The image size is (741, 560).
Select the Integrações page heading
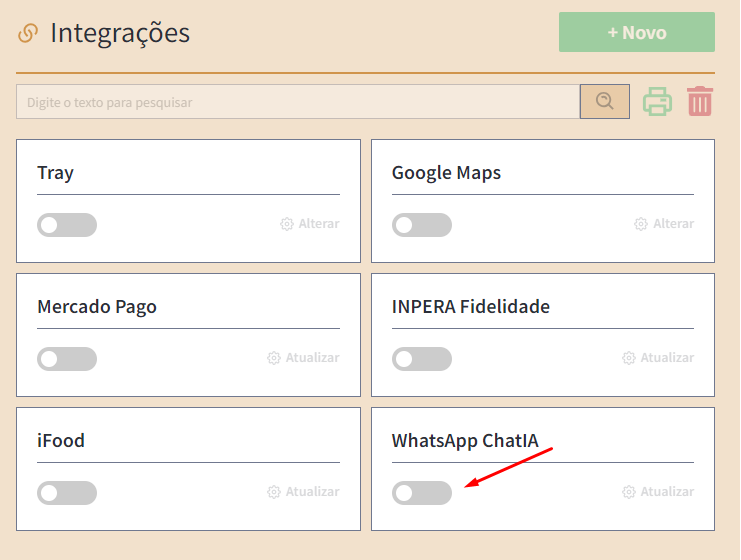click(x=120, y=34)
